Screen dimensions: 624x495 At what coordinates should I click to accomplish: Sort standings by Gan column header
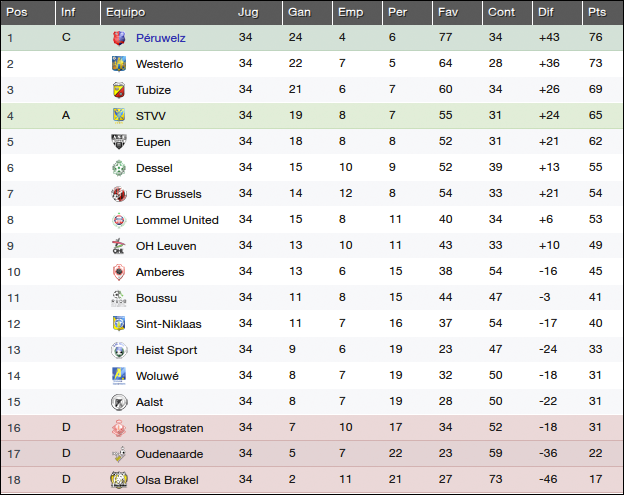pyautogui.click(x=299, y=12)
